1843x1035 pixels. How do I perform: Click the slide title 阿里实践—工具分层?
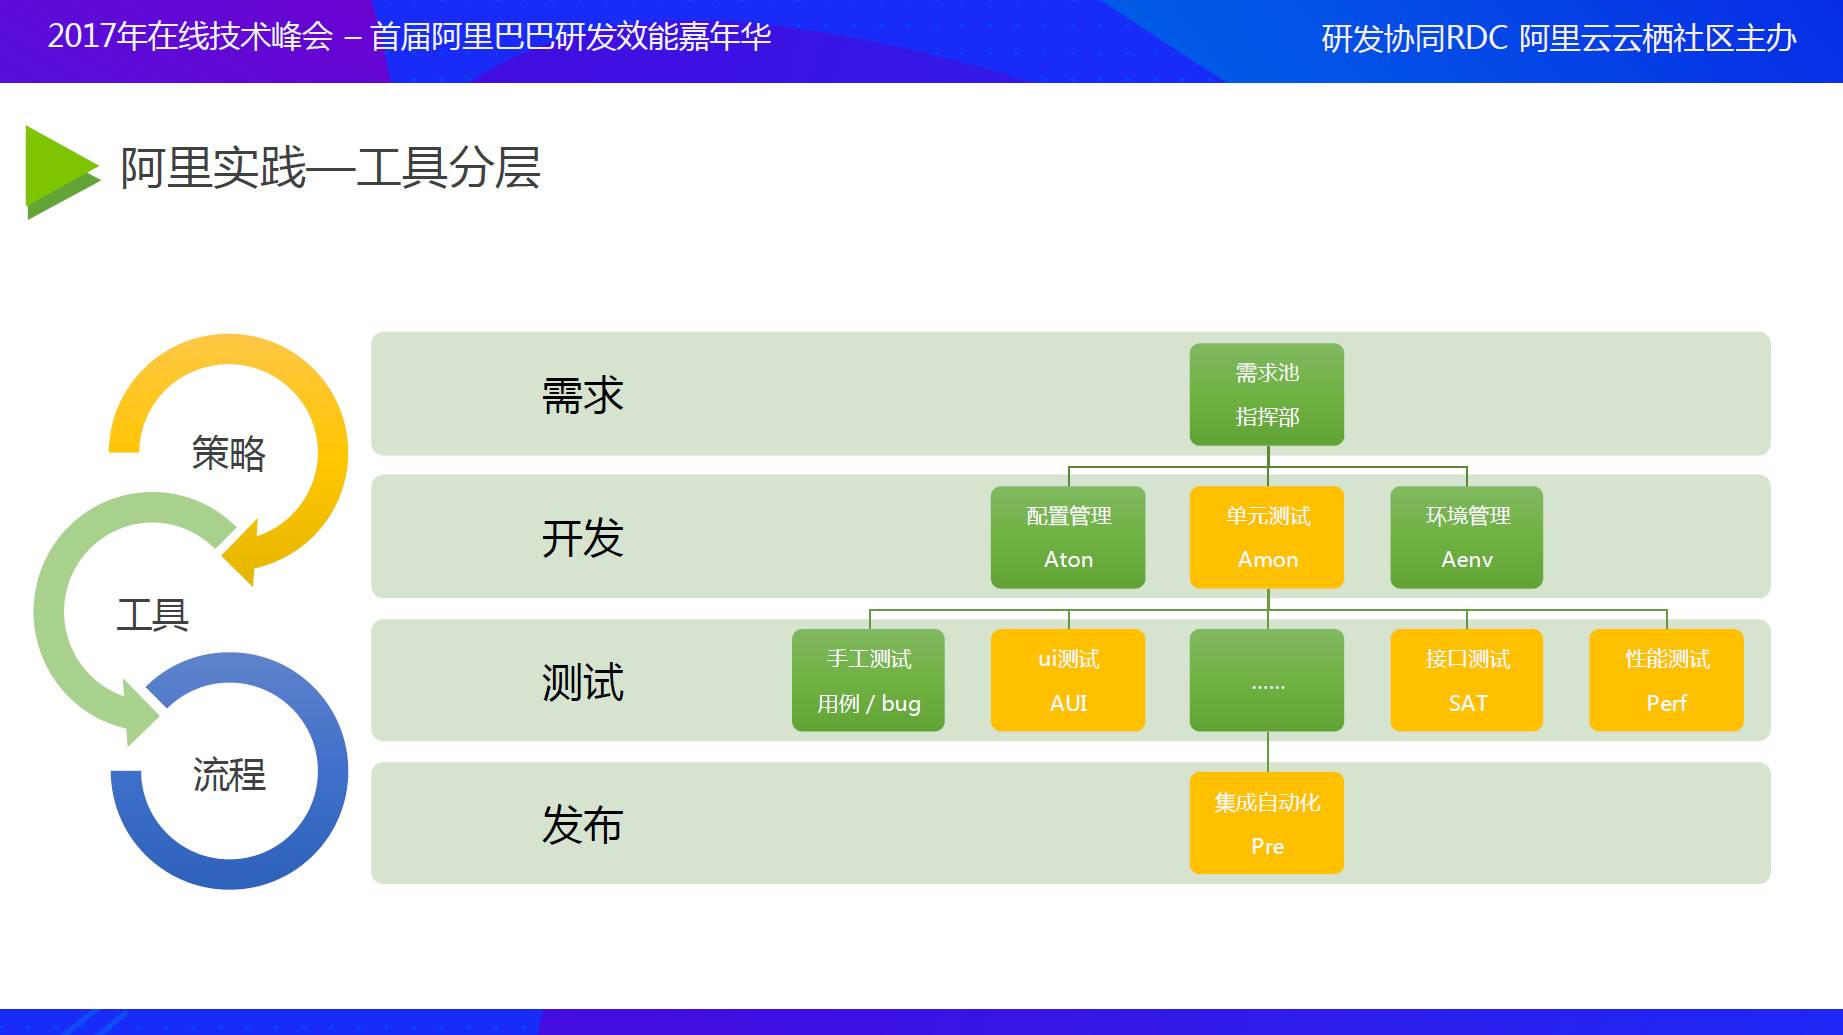click(x=331, y=167)
